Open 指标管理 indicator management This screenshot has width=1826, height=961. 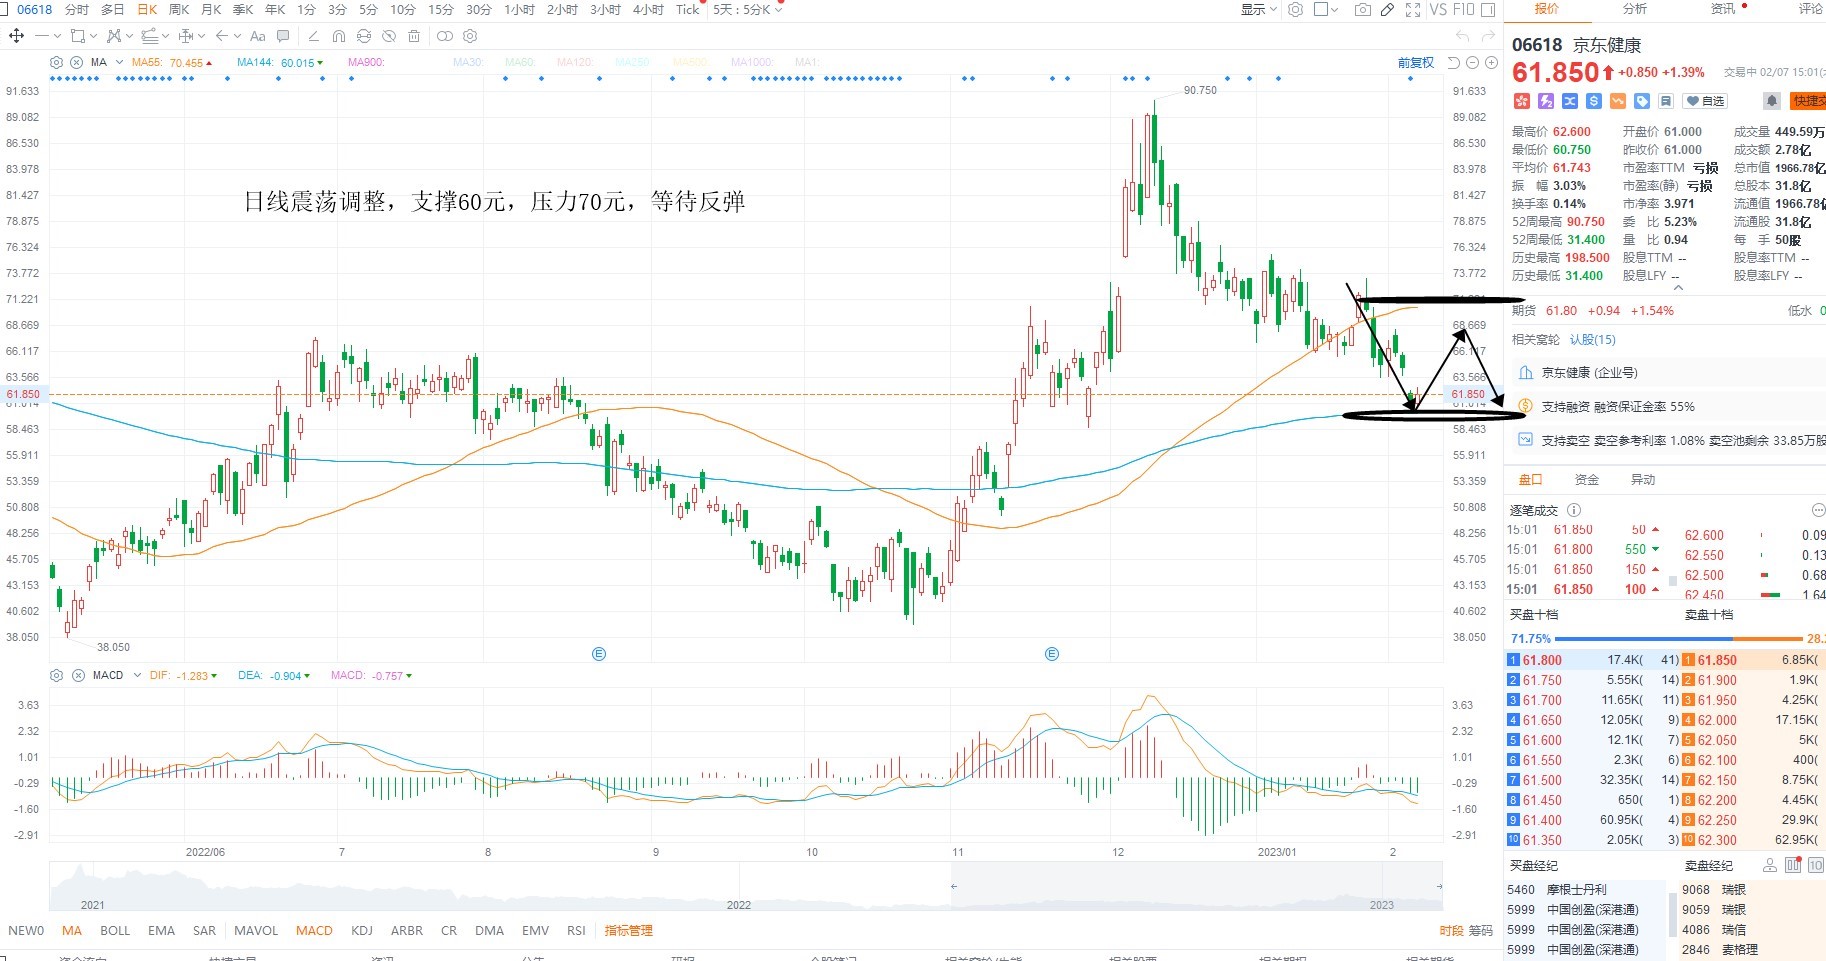[629, 931]
